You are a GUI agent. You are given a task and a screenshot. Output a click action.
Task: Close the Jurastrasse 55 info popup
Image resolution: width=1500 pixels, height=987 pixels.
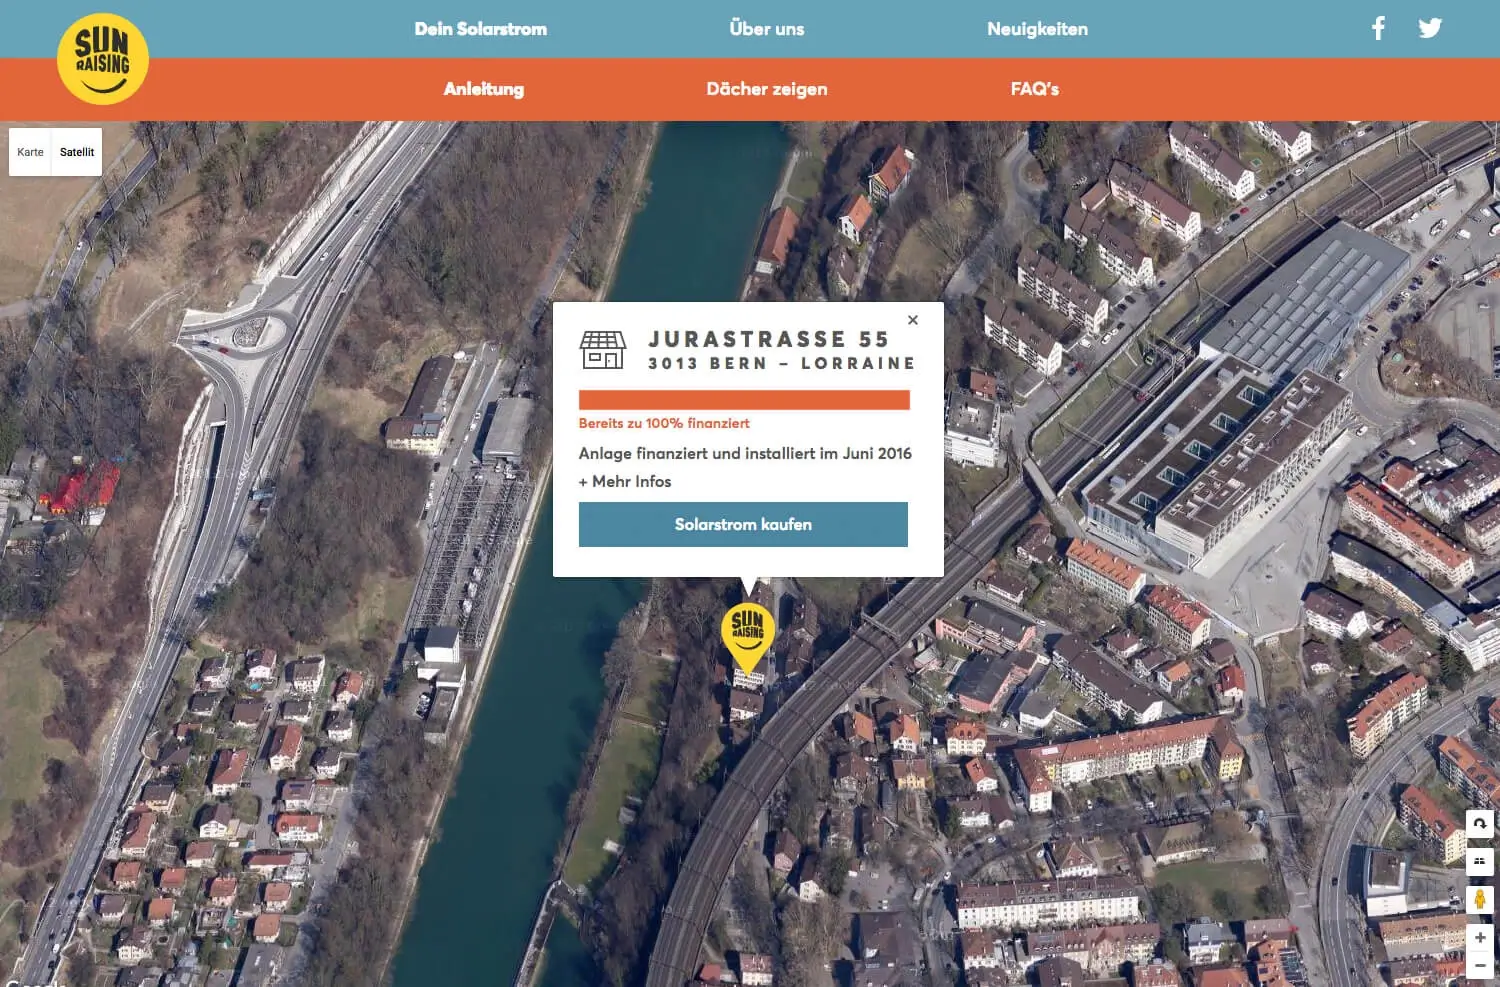pos(912,320)
